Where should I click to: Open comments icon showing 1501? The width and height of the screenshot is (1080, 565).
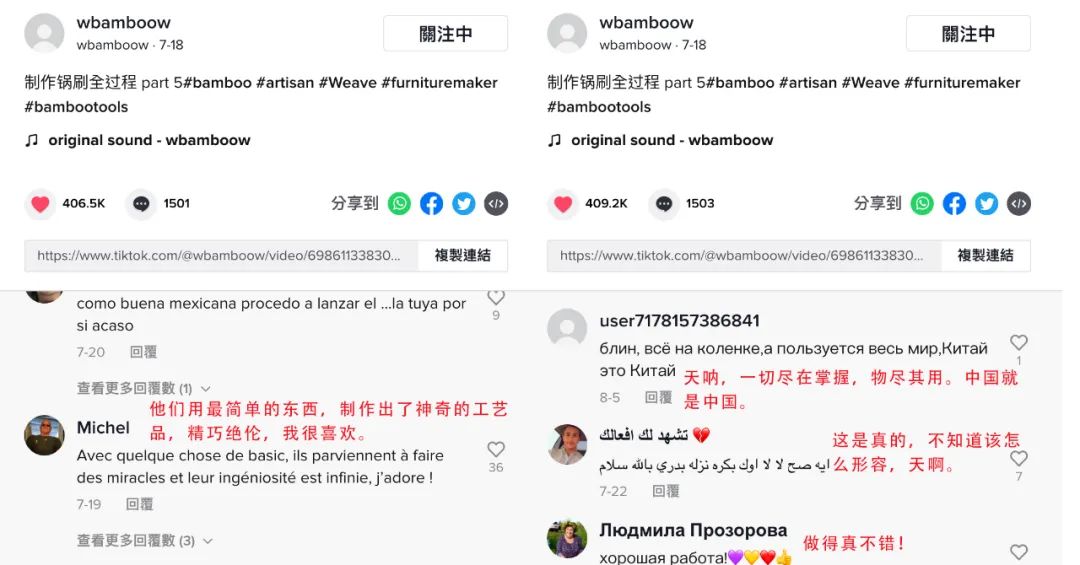(141, 204)
